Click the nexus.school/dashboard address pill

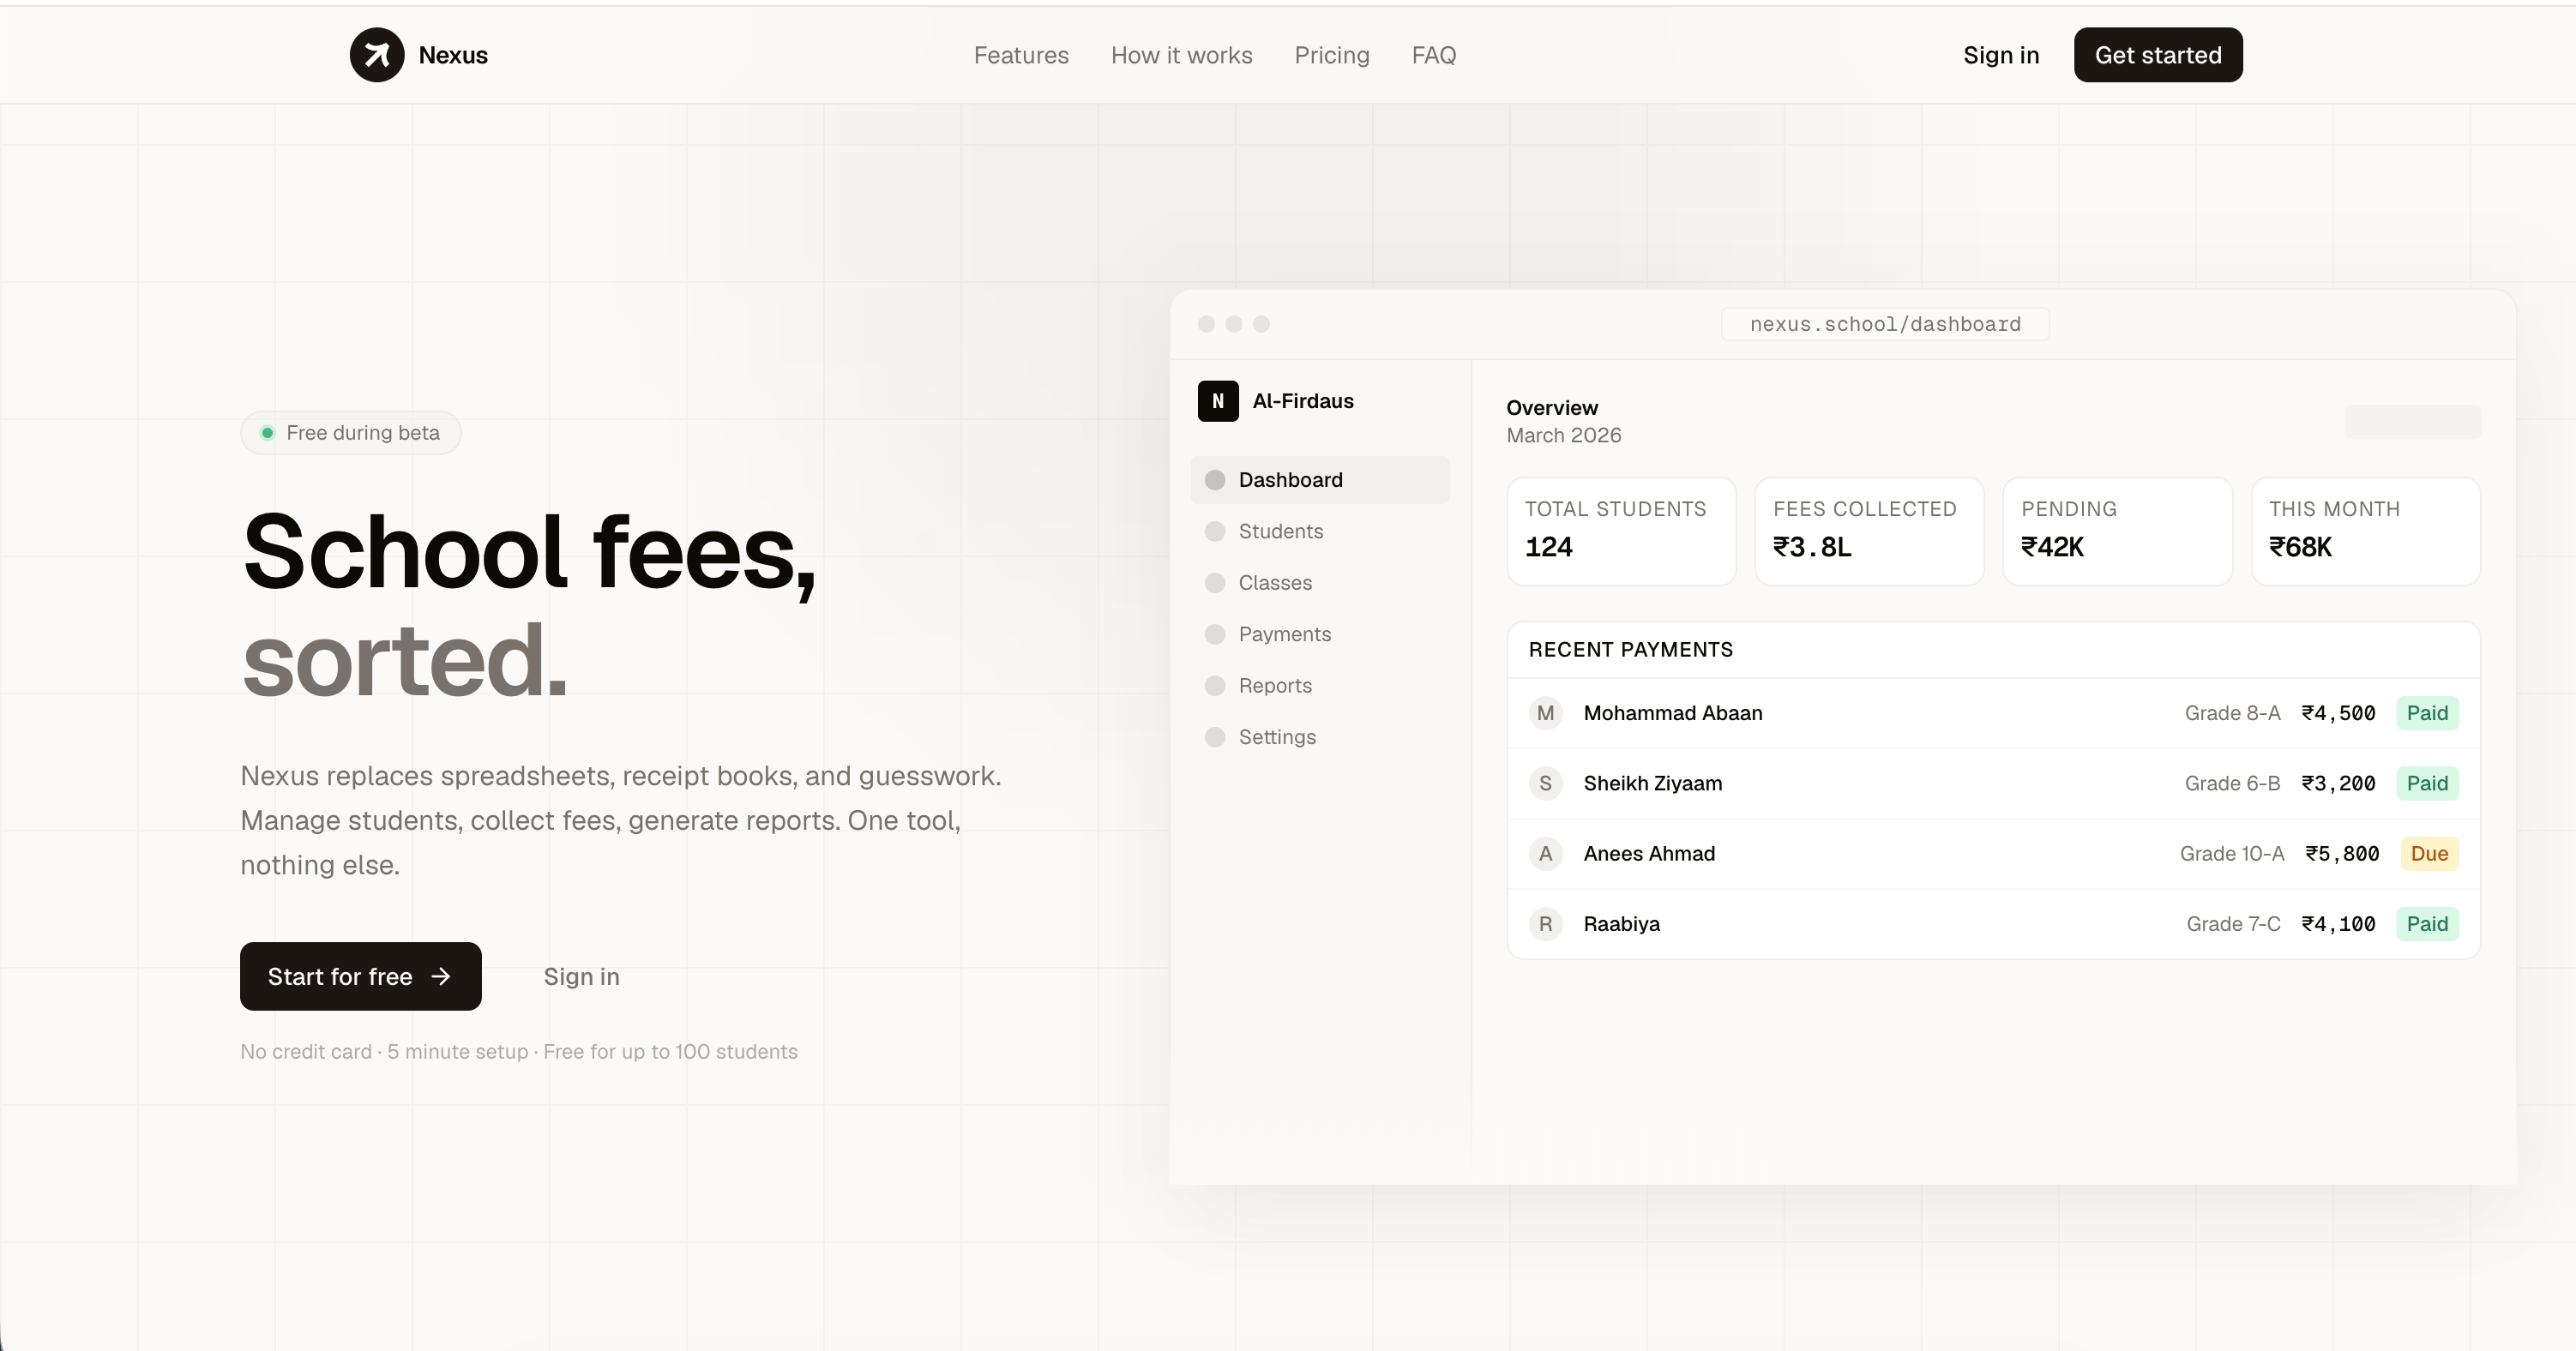coord(1884,323)
